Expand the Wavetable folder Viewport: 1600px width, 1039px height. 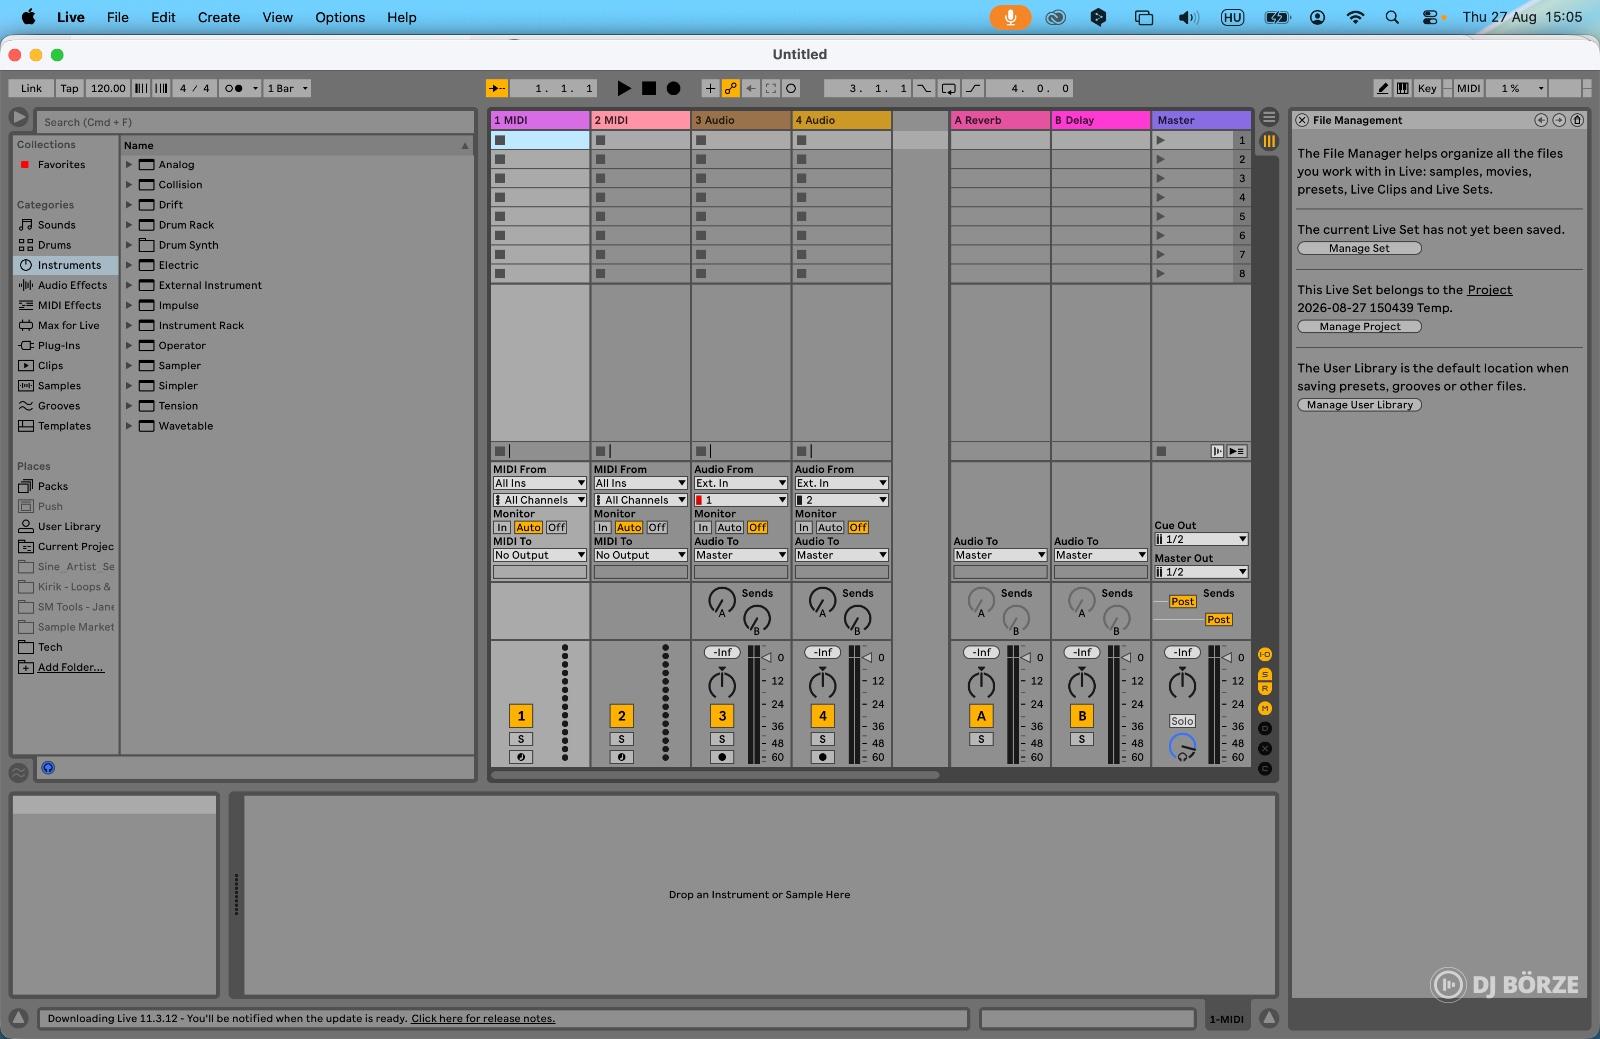click(x=129, y=426)
